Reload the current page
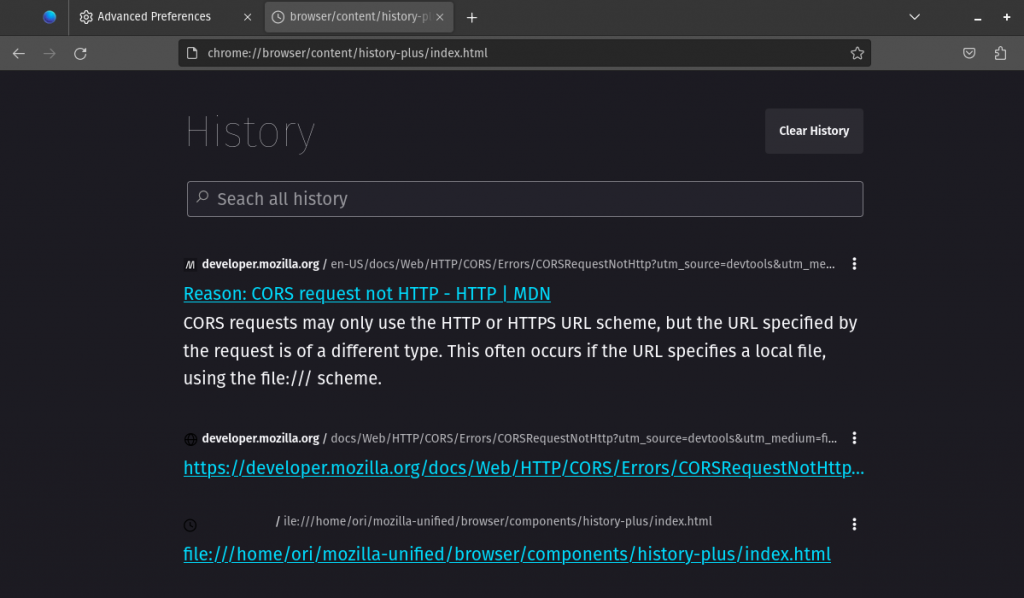 pyautogui.click(x=80, y=54)
